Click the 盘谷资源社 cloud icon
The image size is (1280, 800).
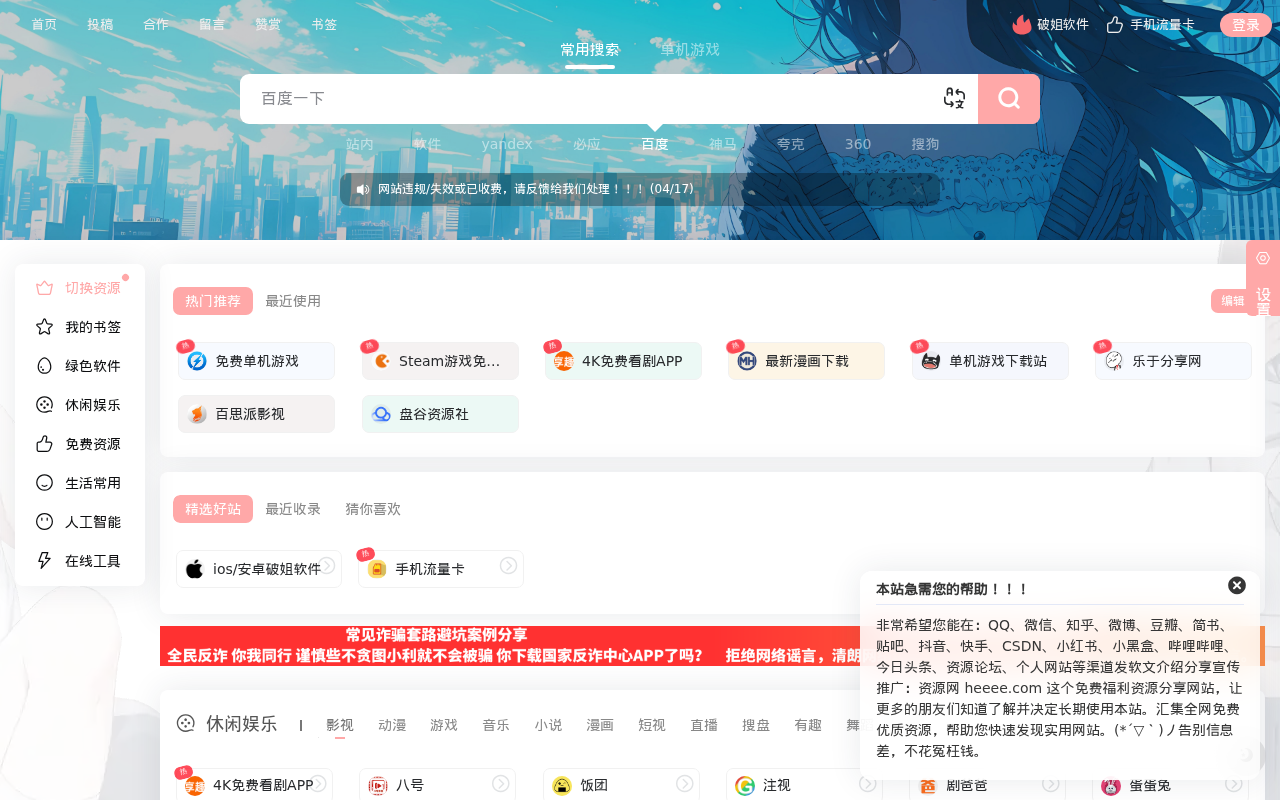381,414
